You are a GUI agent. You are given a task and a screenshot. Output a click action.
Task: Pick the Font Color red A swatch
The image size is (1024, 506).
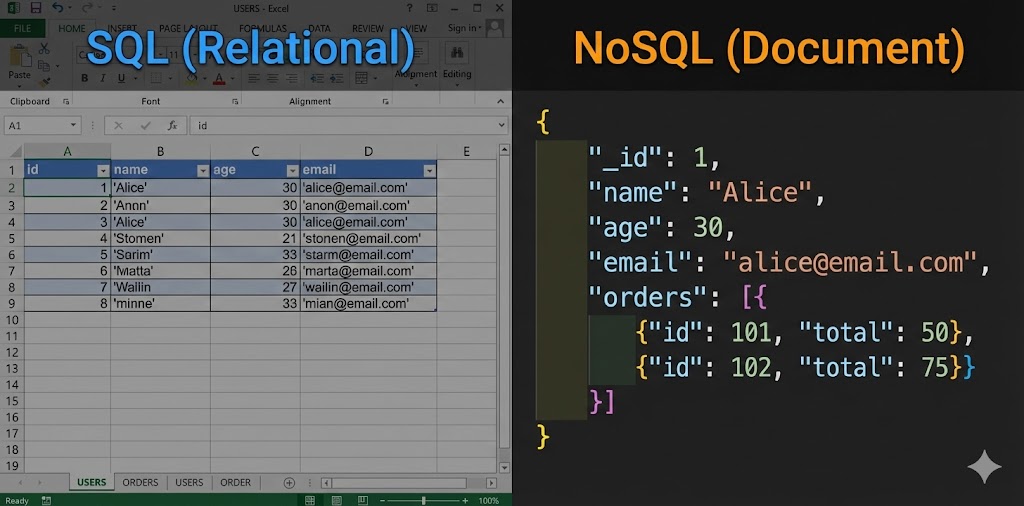[219, 78]
